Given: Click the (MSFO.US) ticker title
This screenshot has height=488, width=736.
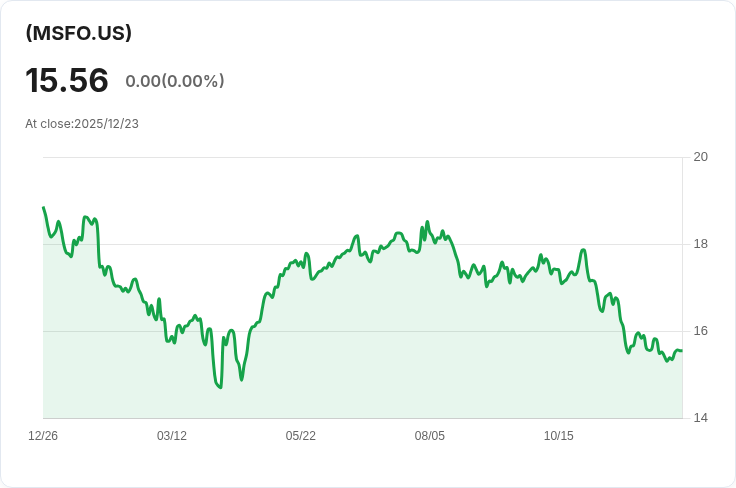Looking at the screenshot, I should 79,33.
